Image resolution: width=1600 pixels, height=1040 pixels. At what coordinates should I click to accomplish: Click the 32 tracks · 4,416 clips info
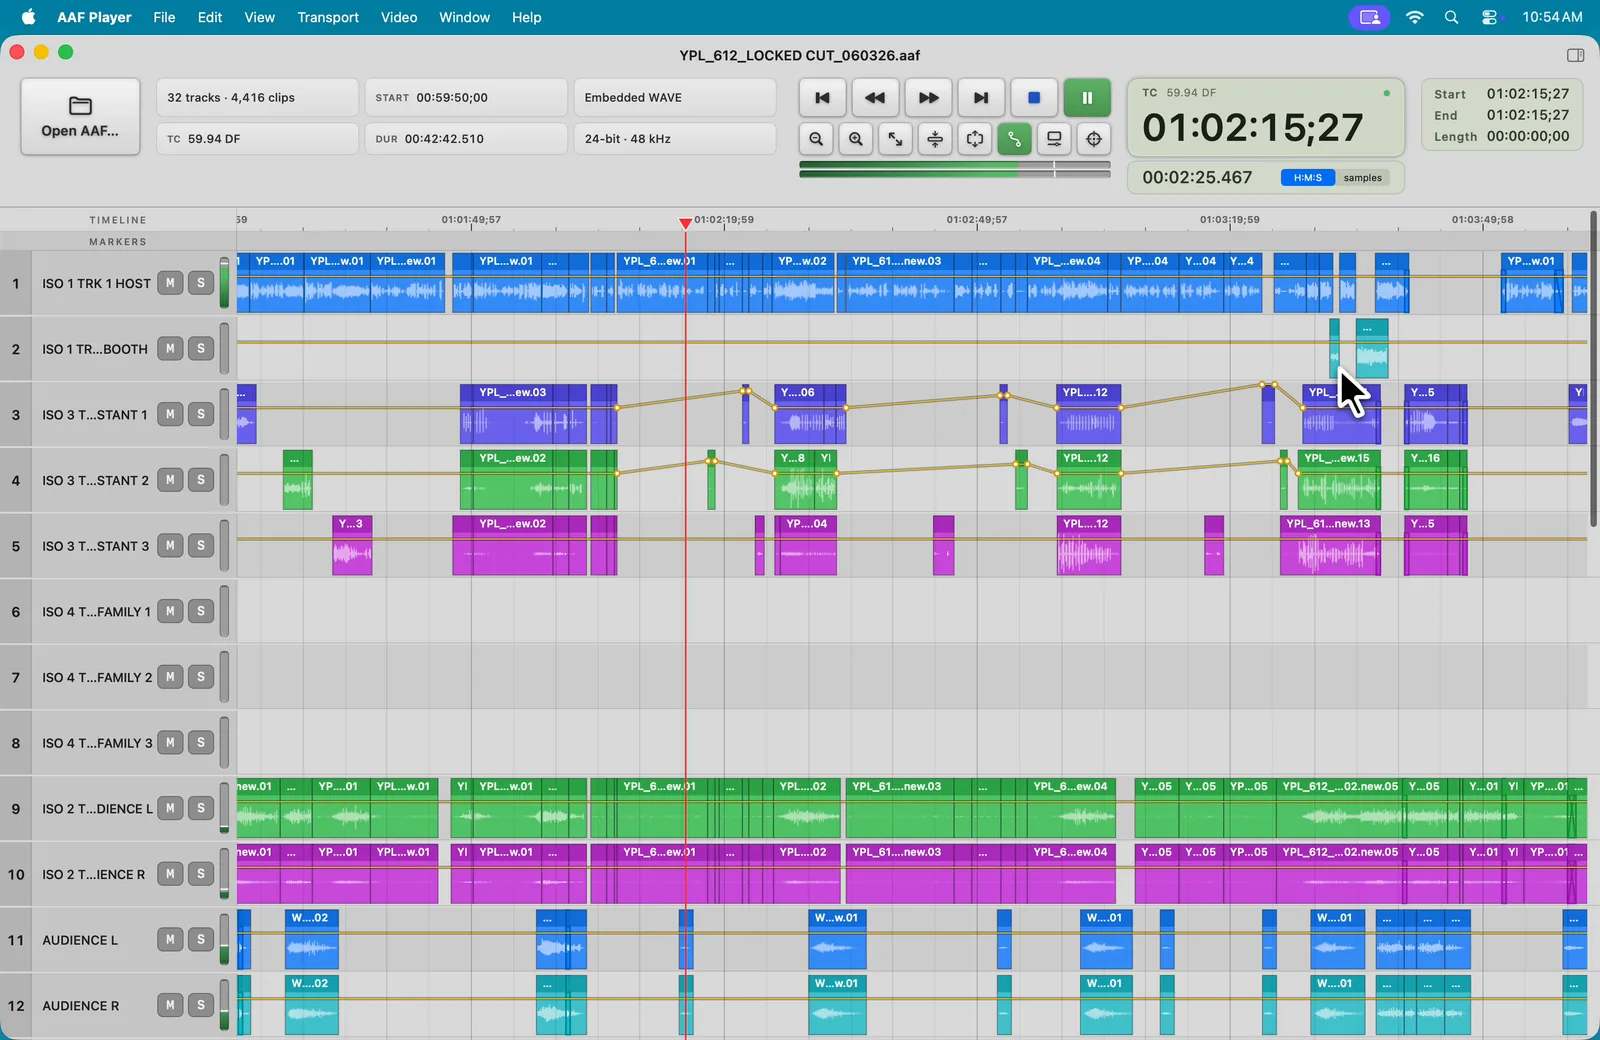pyautogui.click(x=257, y=98)
